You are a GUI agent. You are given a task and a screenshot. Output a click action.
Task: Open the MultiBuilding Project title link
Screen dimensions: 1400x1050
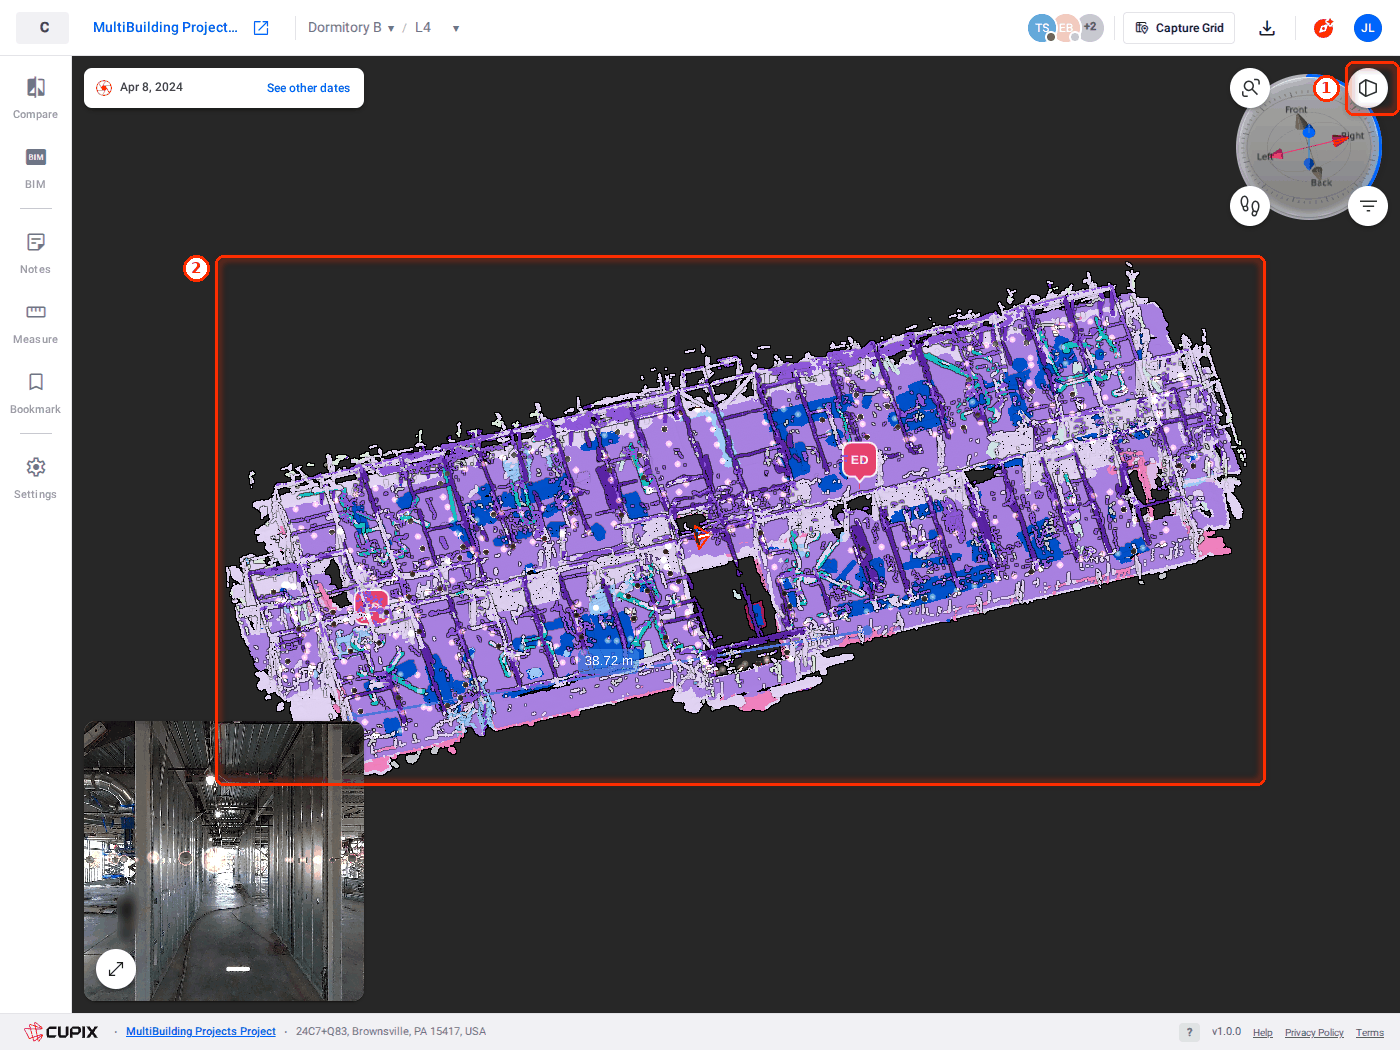tap(165, 28)
